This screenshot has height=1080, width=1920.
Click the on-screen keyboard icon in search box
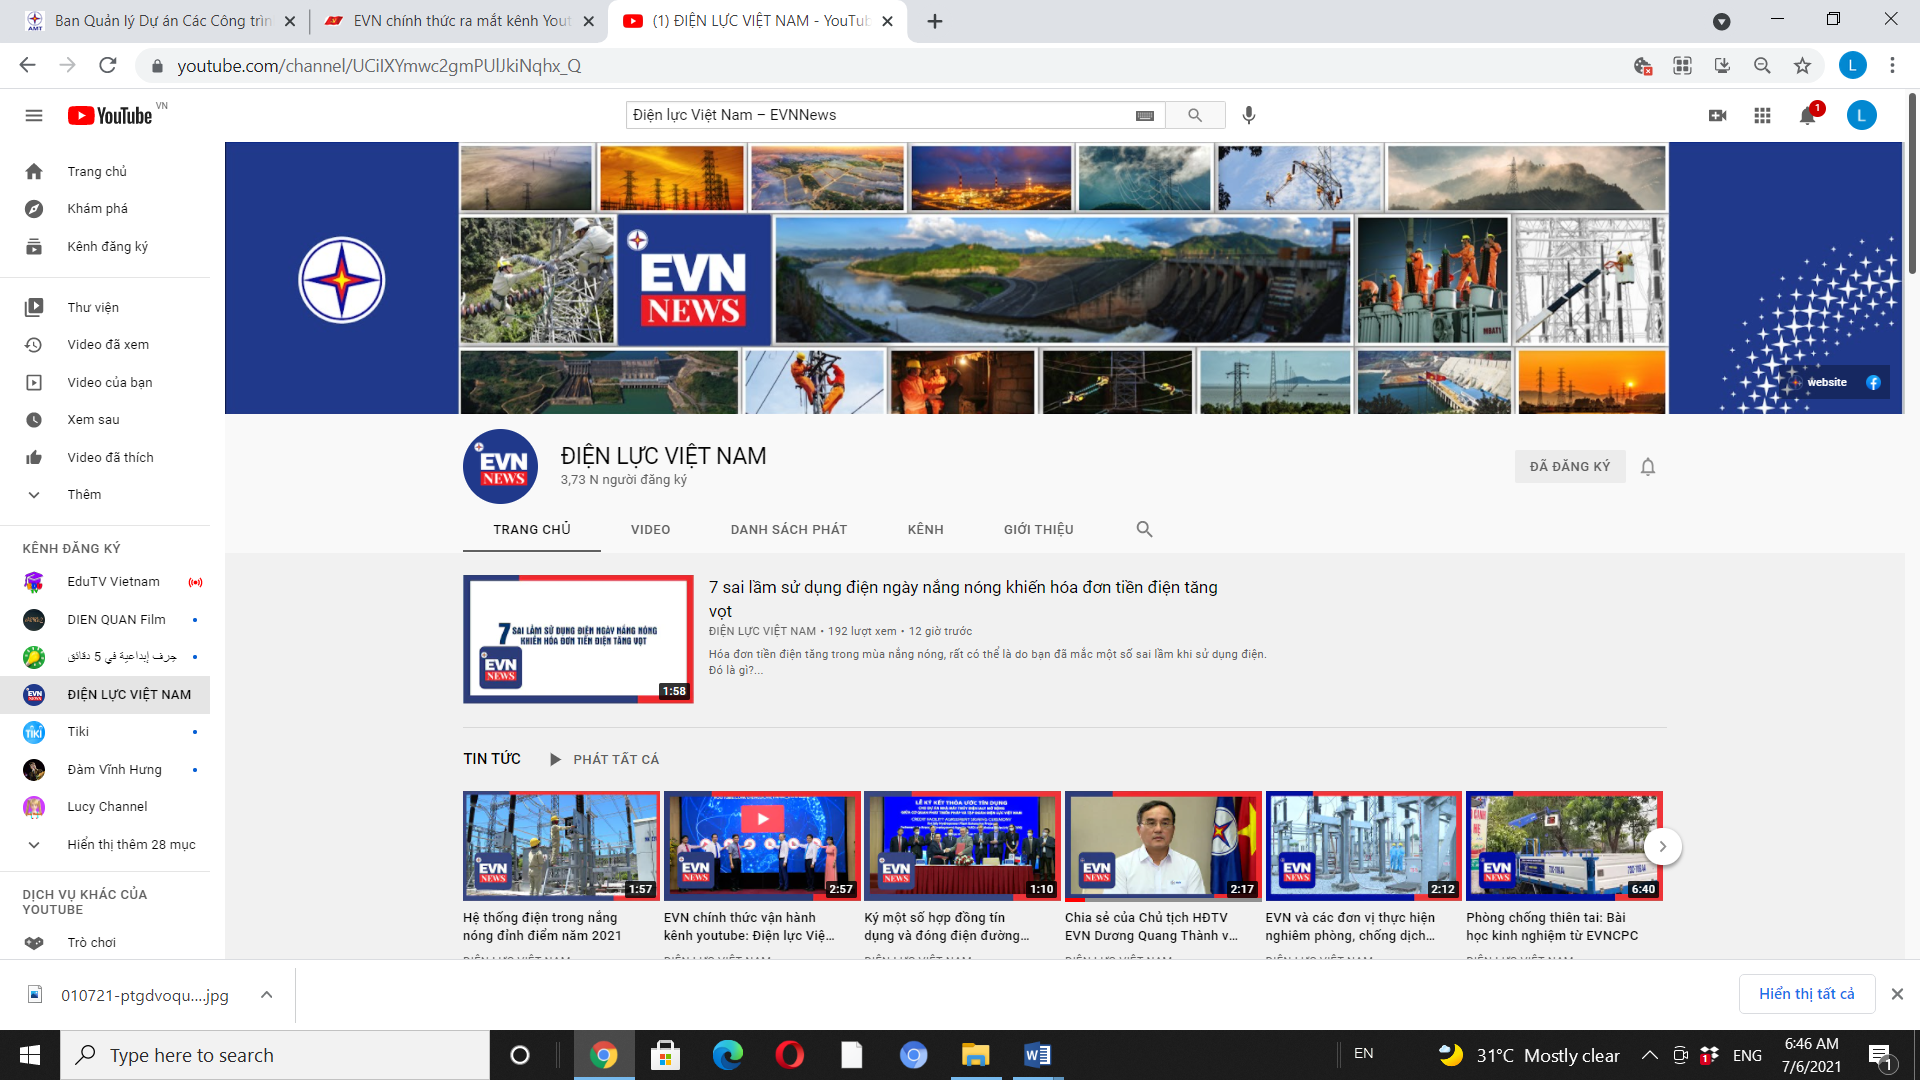1145,116
